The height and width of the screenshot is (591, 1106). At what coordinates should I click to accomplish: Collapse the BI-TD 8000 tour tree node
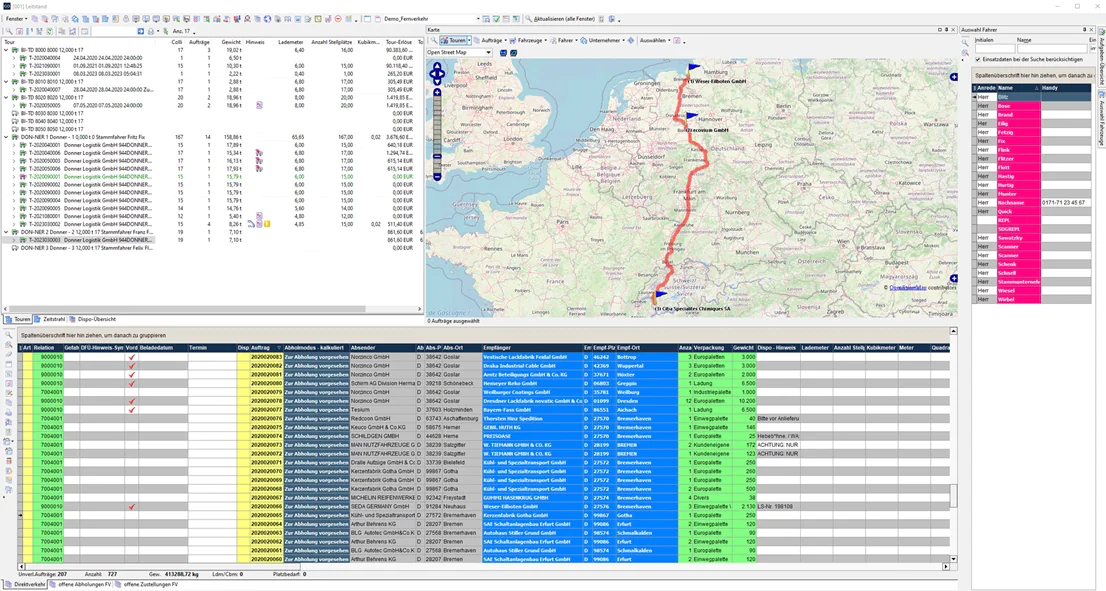coord(7,50)
